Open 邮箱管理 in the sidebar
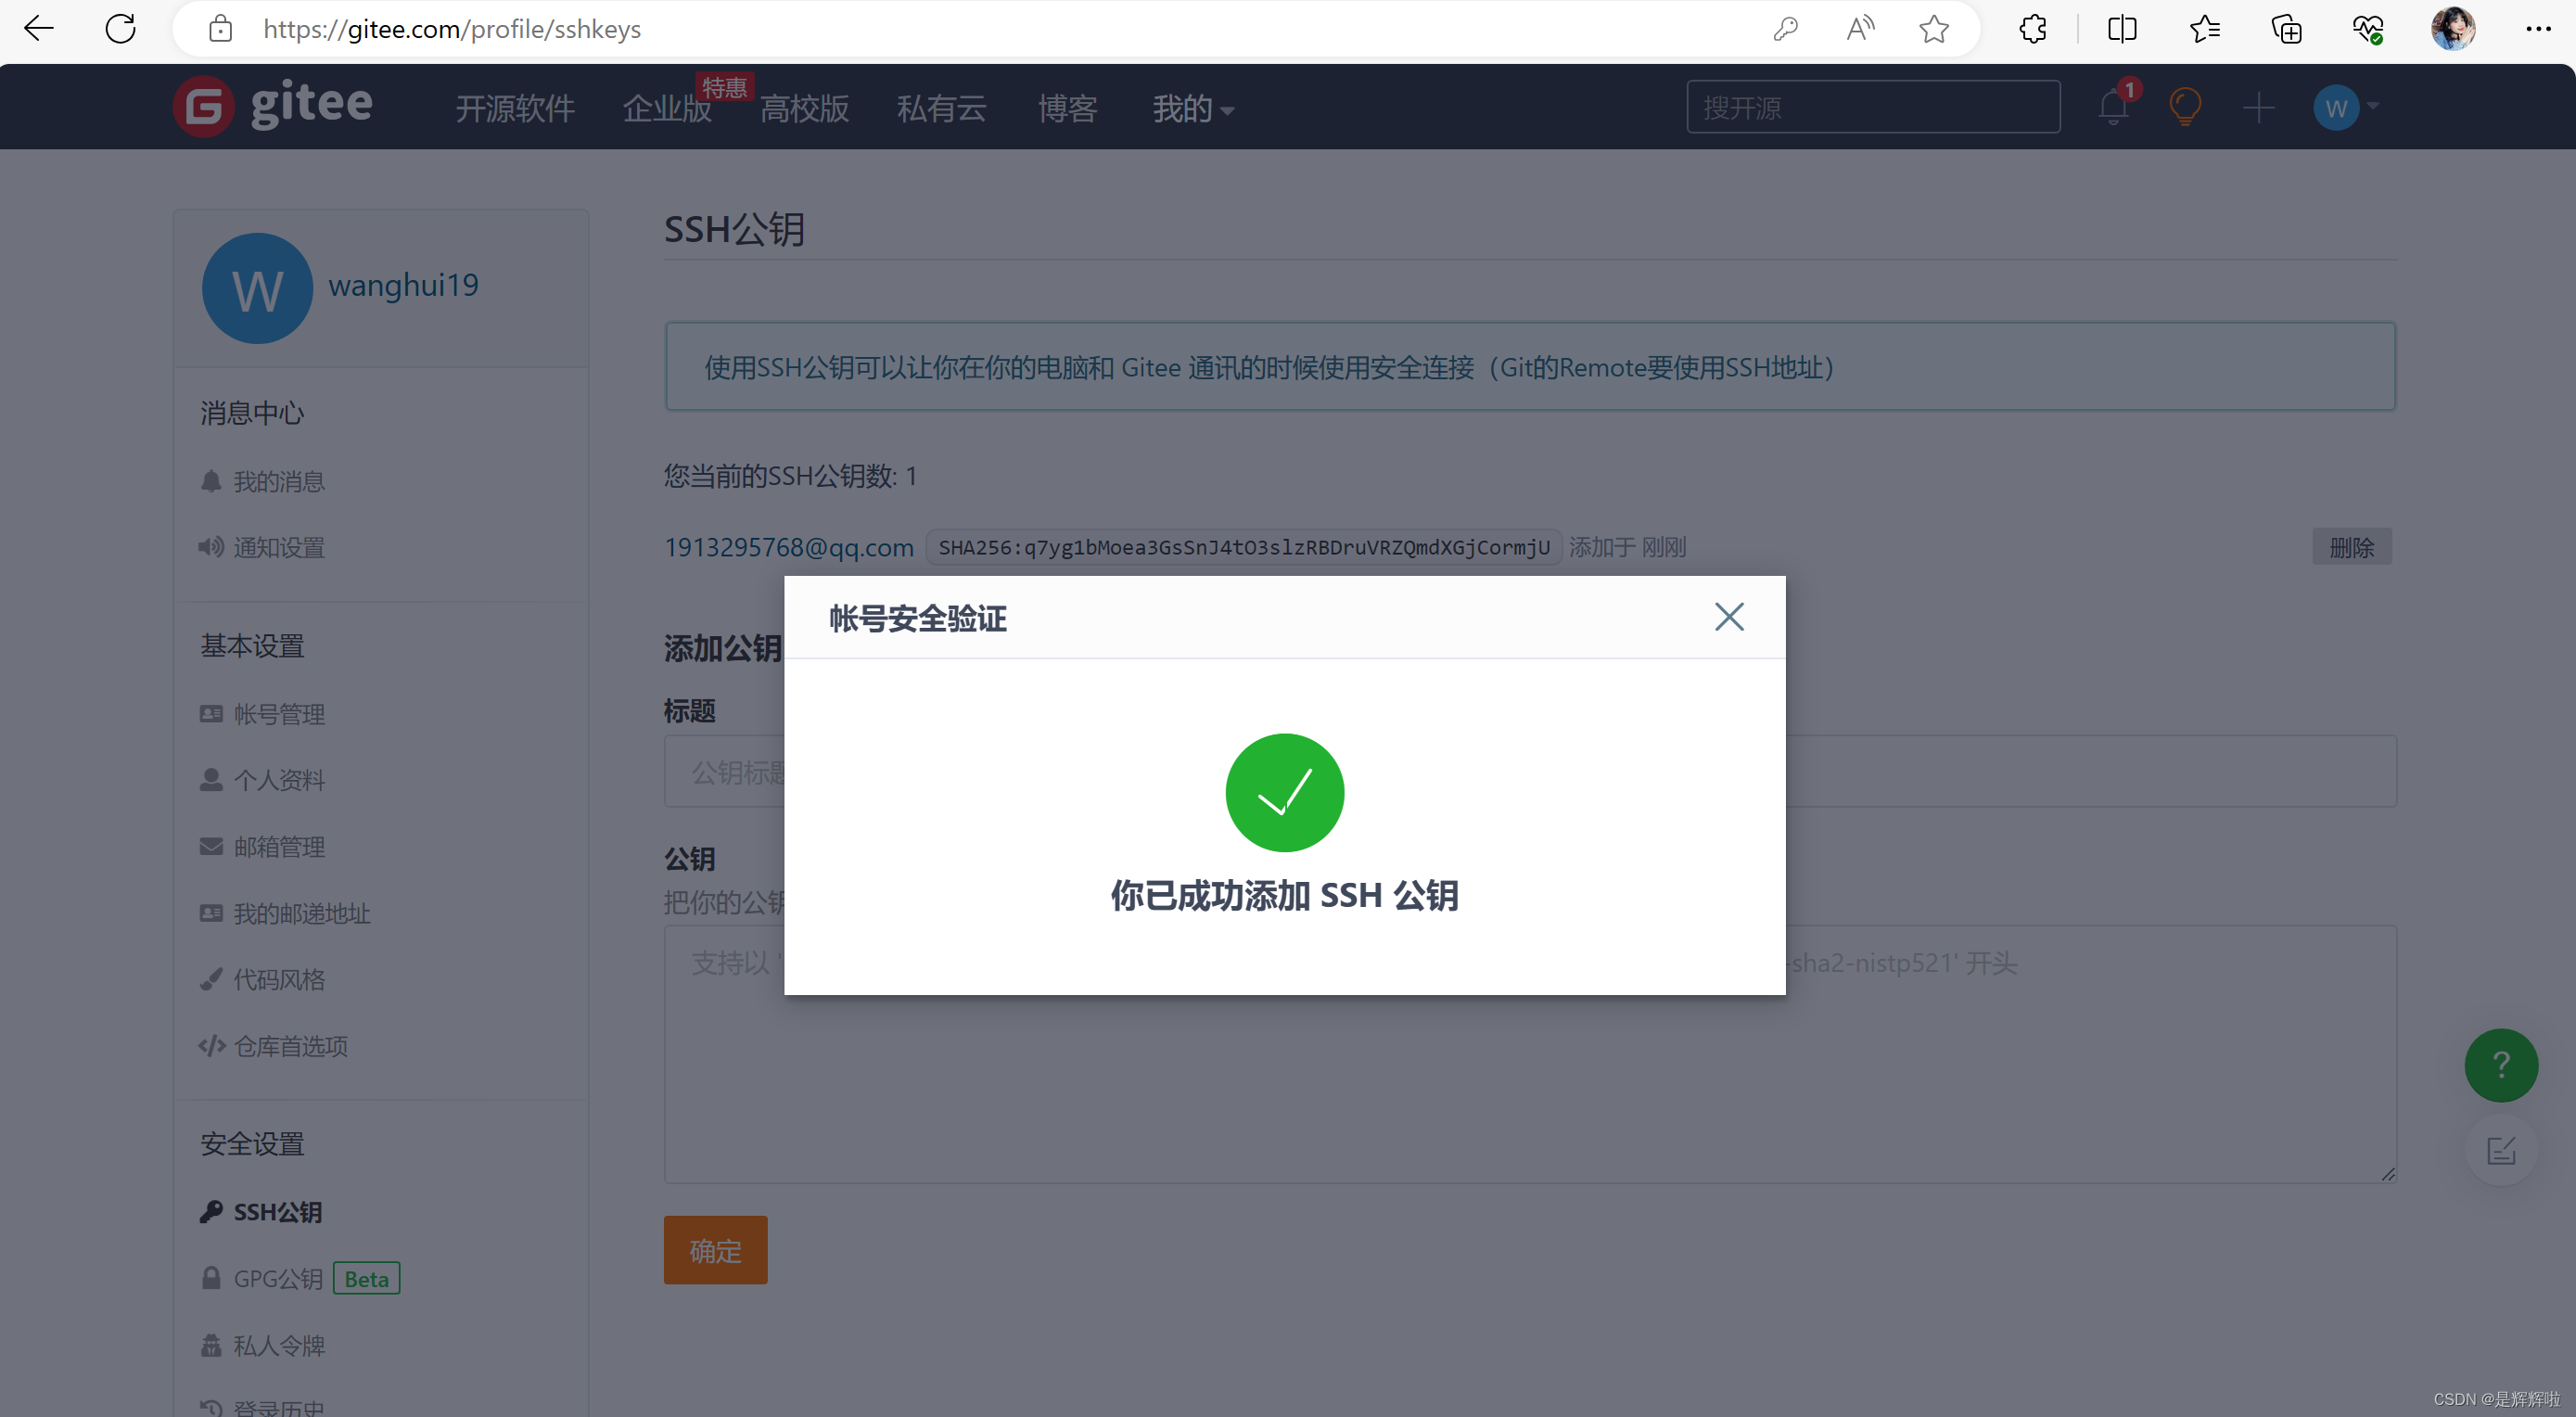 tap(279, 847)
